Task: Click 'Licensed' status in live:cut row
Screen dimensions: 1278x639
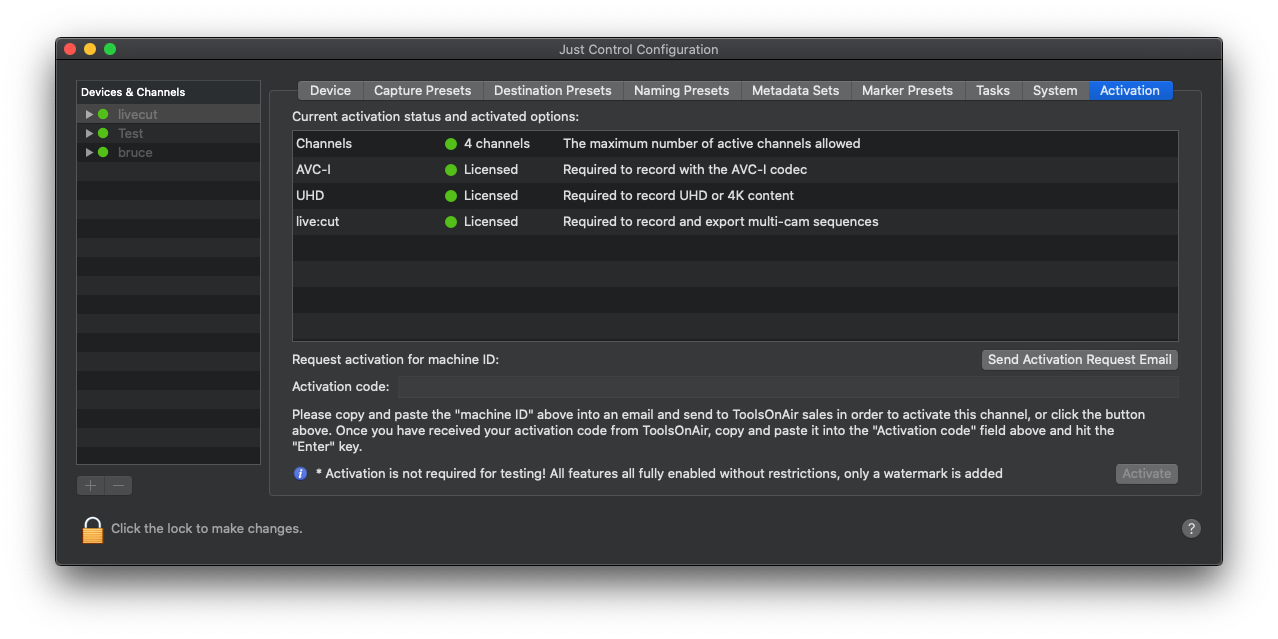Action: 491,221
